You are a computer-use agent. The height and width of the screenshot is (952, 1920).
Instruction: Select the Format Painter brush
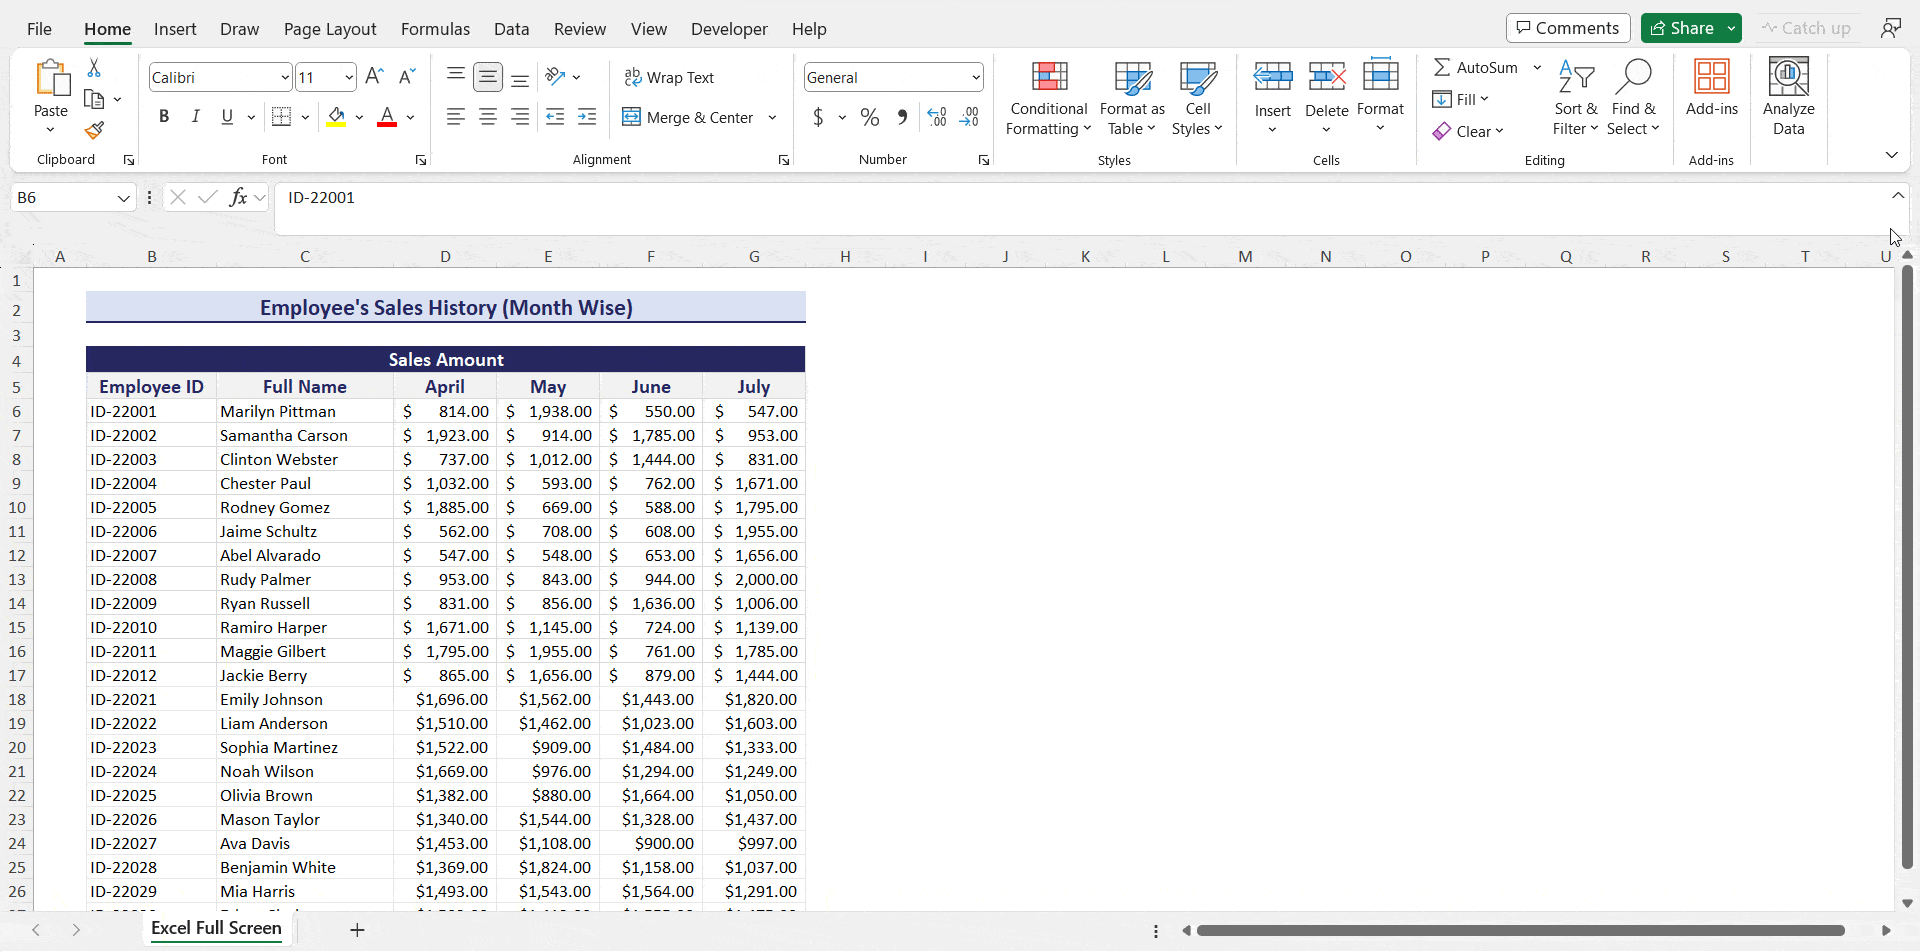[94, 131]
